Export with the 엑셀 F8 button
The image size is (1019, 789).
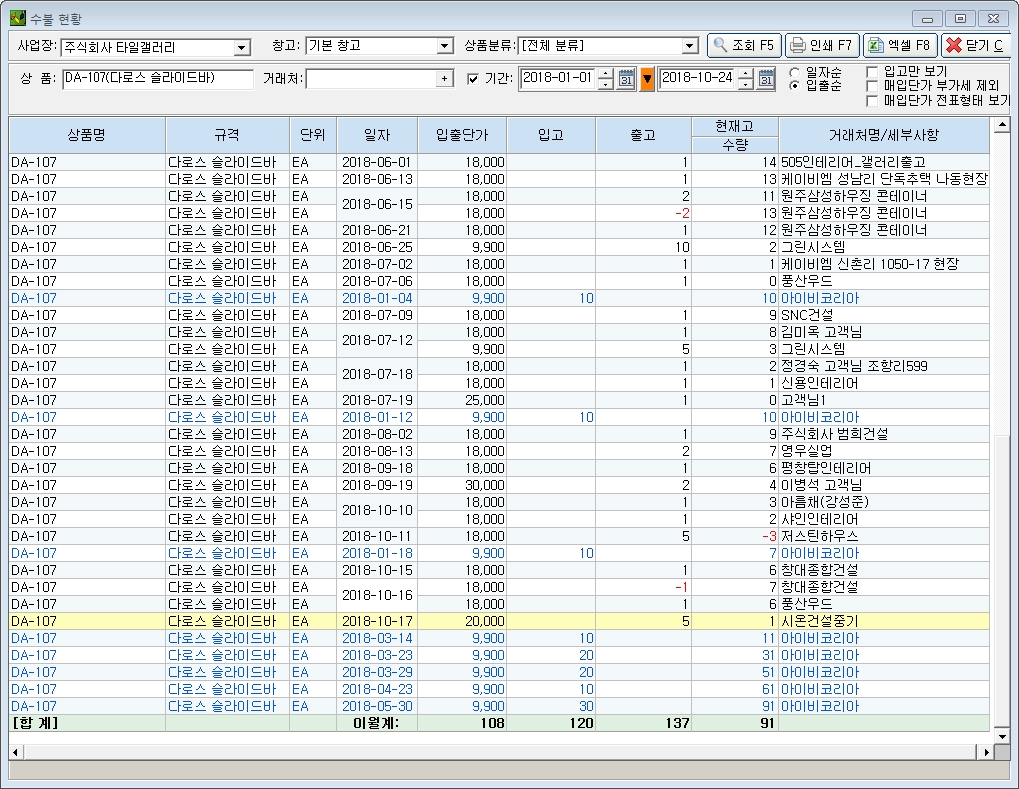tap(900, 45)
